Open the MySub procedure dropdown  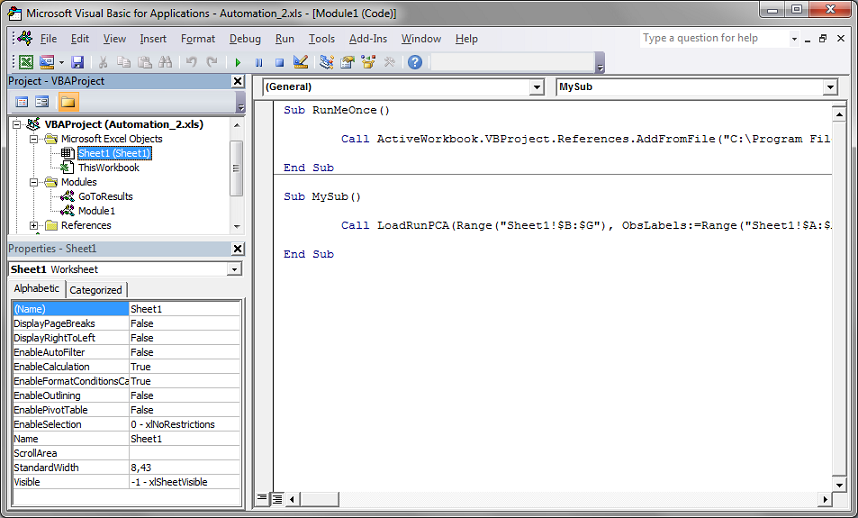coord(830,88)
